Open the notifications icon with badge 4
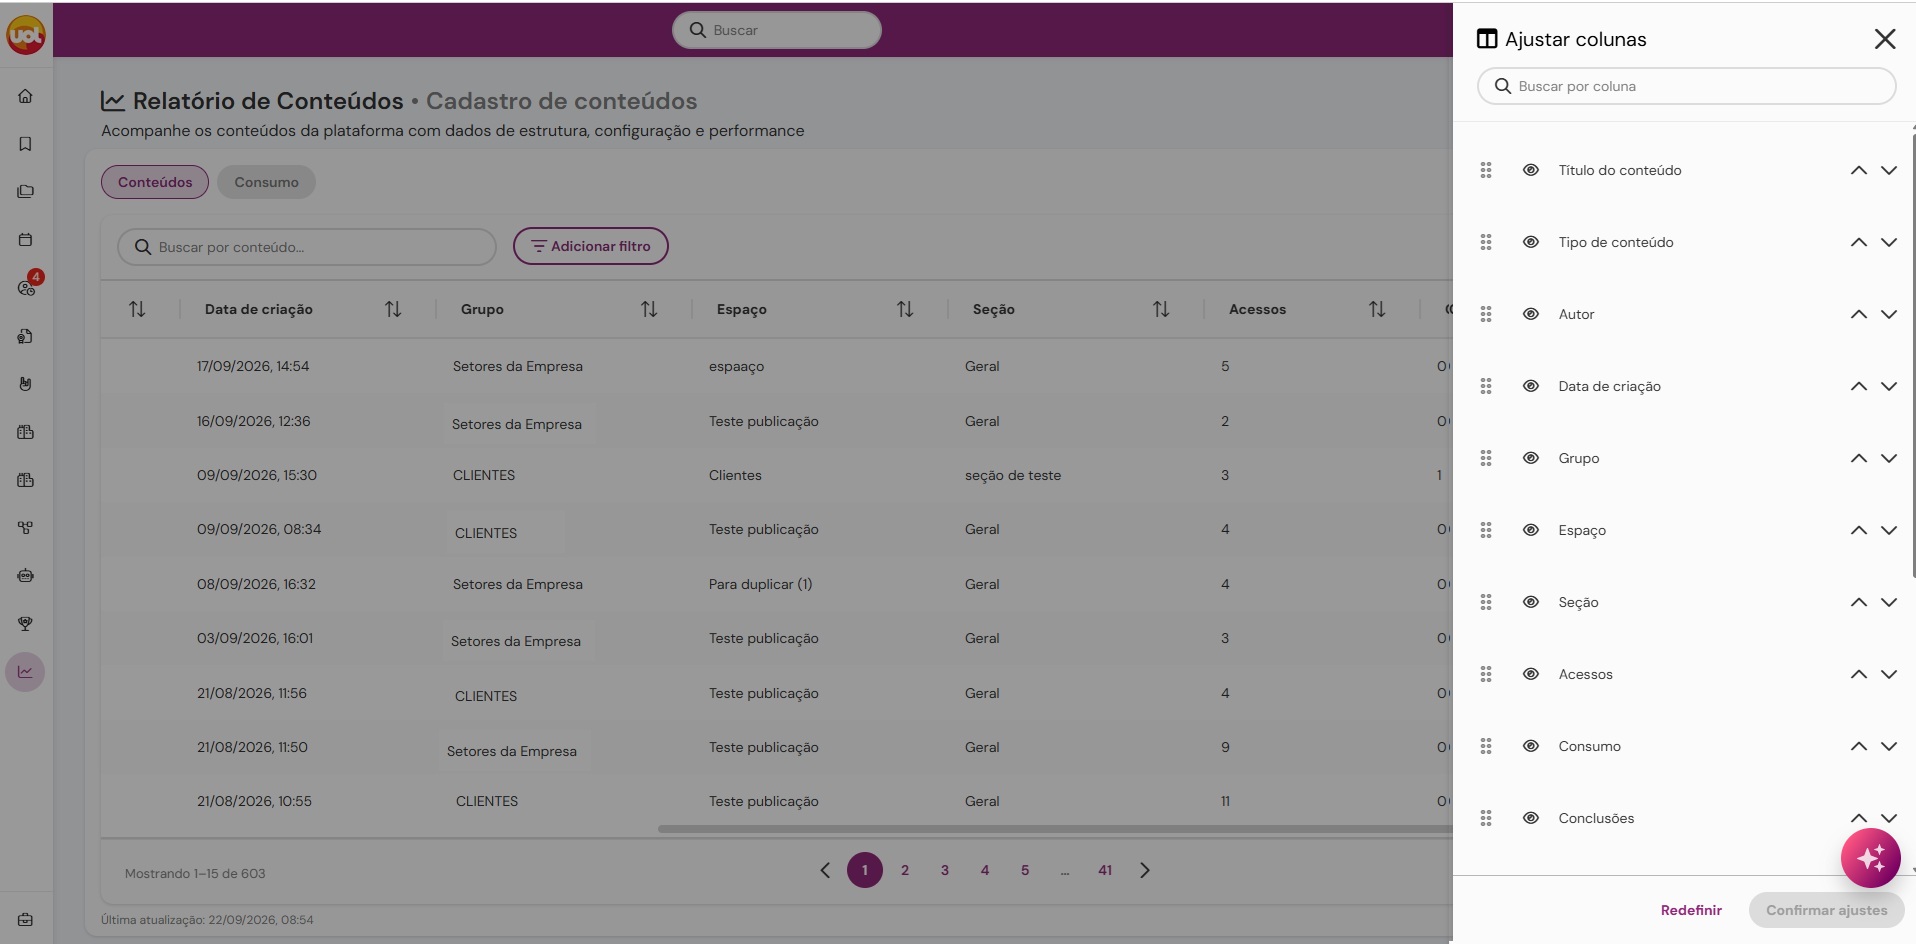Screen dimensions: 1916x944 (27, 287)
